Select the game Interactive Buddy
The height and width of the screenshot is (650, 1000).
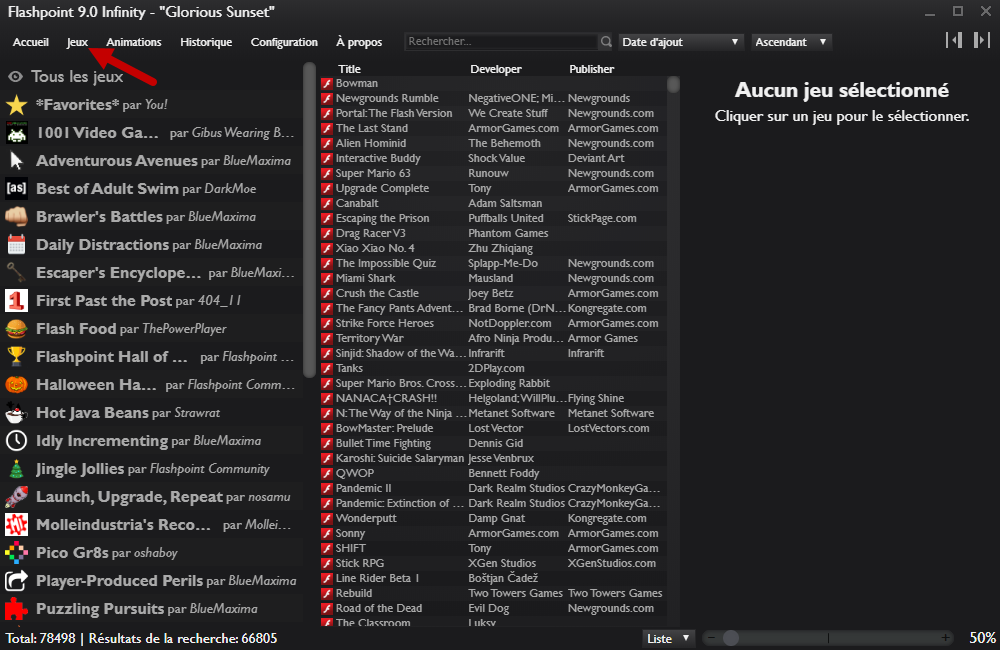pyautogui.click(x=494, y=158)
